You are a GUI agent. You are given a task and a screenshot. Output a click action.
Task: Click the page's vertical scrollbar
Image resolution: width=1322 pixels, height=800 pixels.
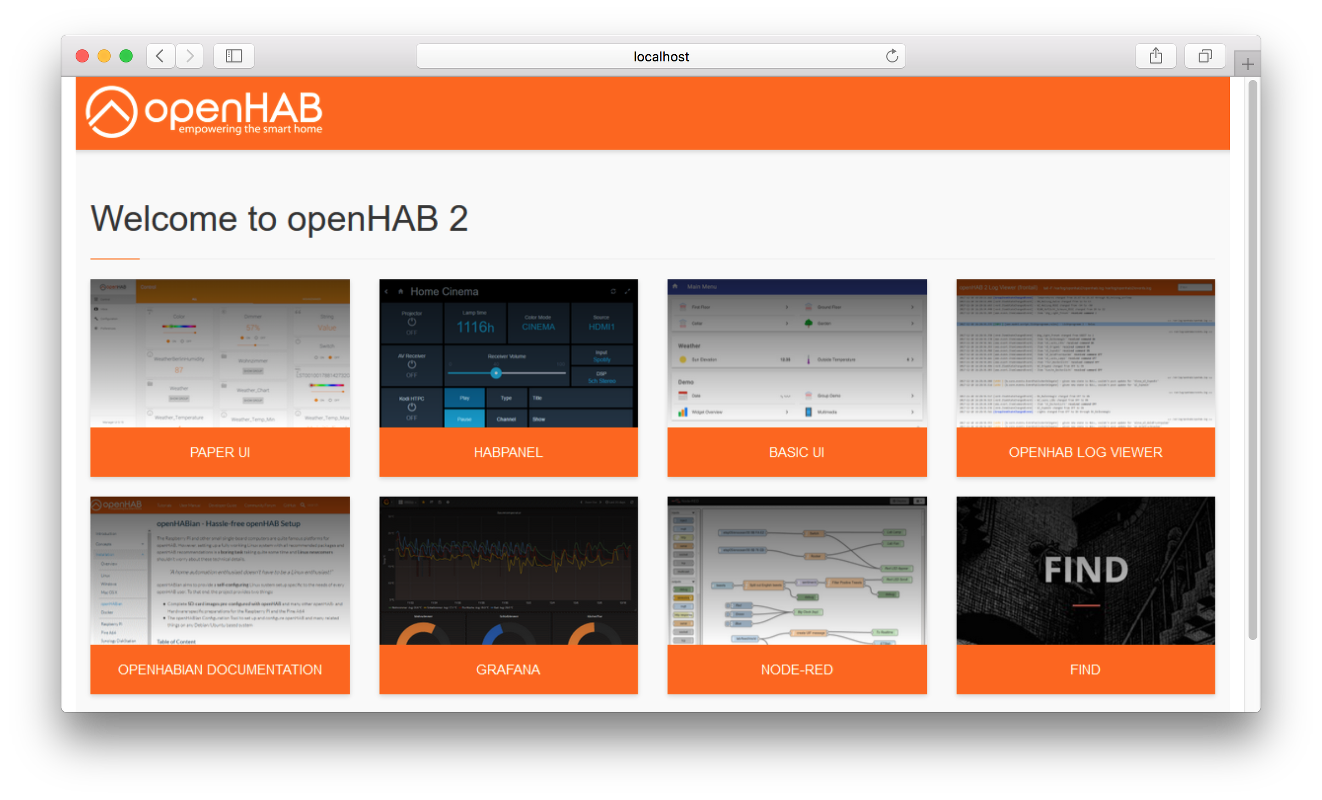point(1253,360)
